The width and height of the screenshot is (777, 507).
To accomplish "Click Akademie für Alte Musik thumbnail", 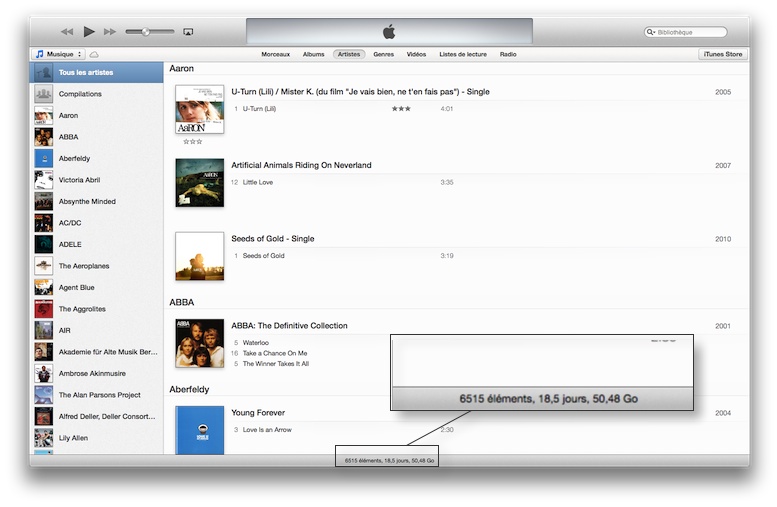I will [x=44, y=352].
